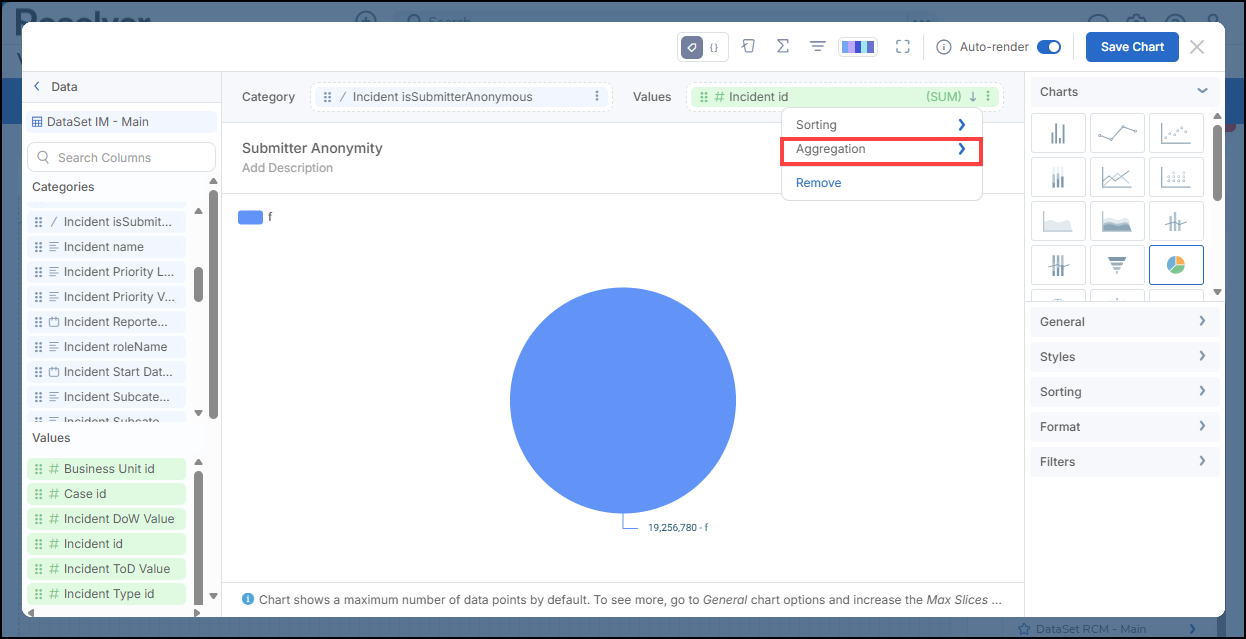Open the summation tool in the toolbar
Viewport: 1246px width, 639px height.
point(783,47)
